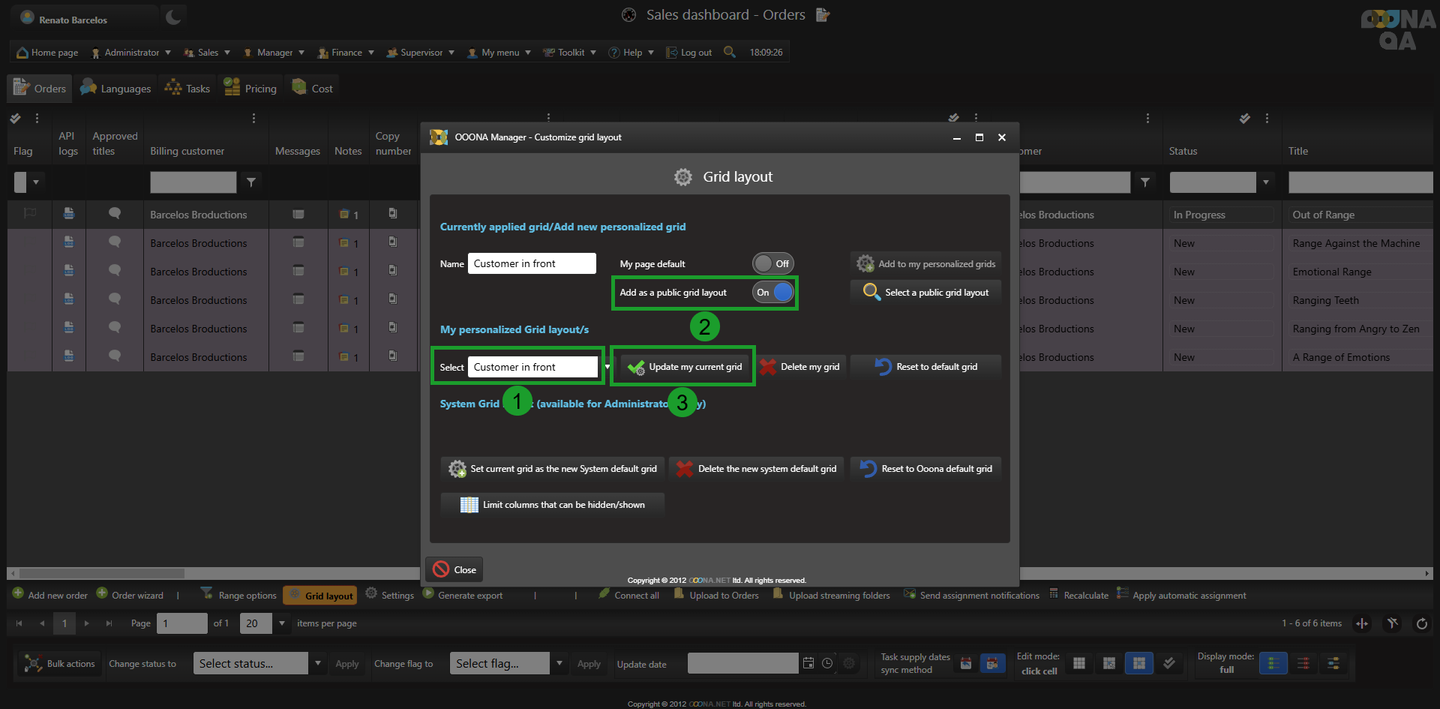Click the grid layout Name input field

[531, 263]
